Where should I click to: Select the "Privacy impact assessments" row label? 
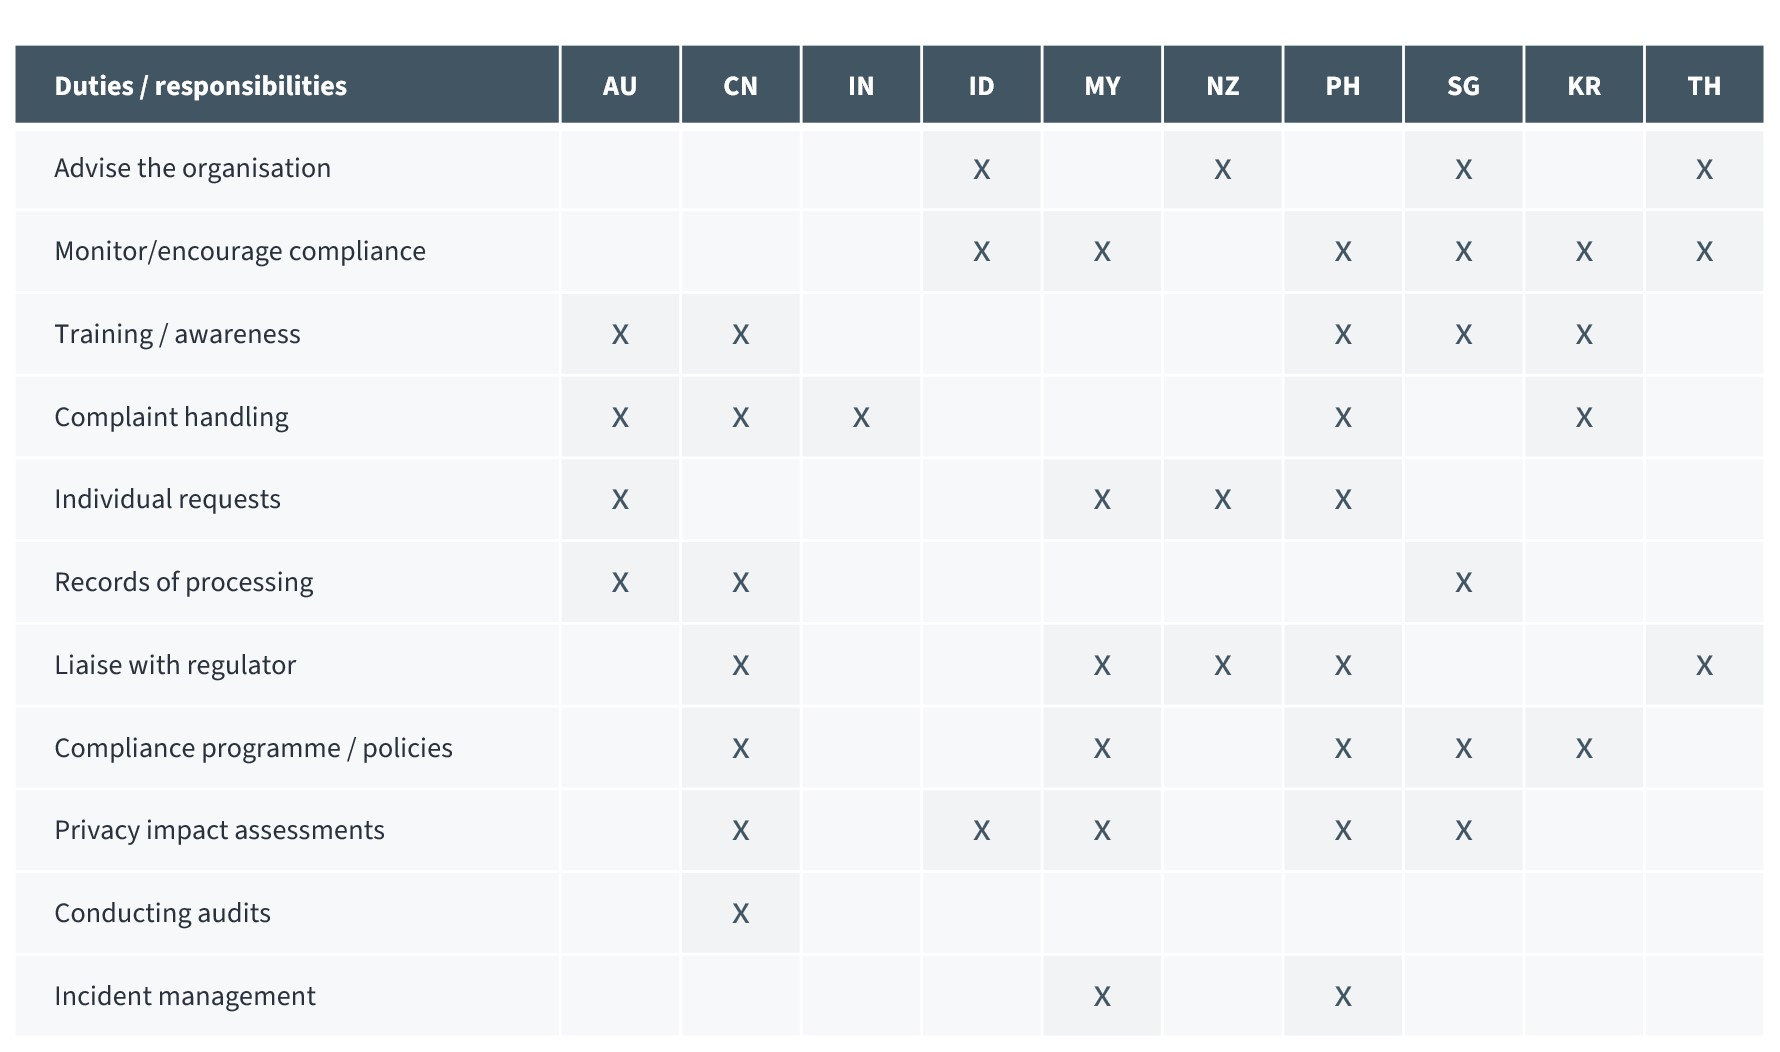point(219,830)
